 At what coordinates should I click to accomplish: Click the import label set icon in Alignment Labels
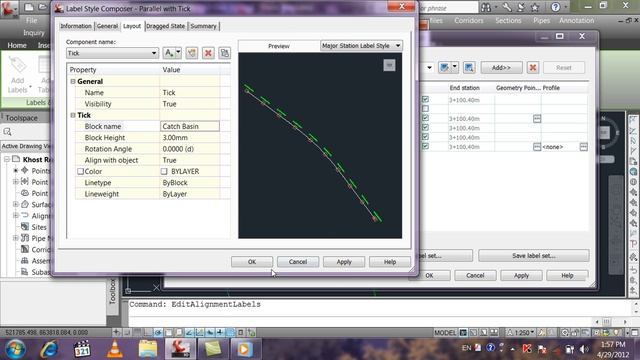coord(444,68)
